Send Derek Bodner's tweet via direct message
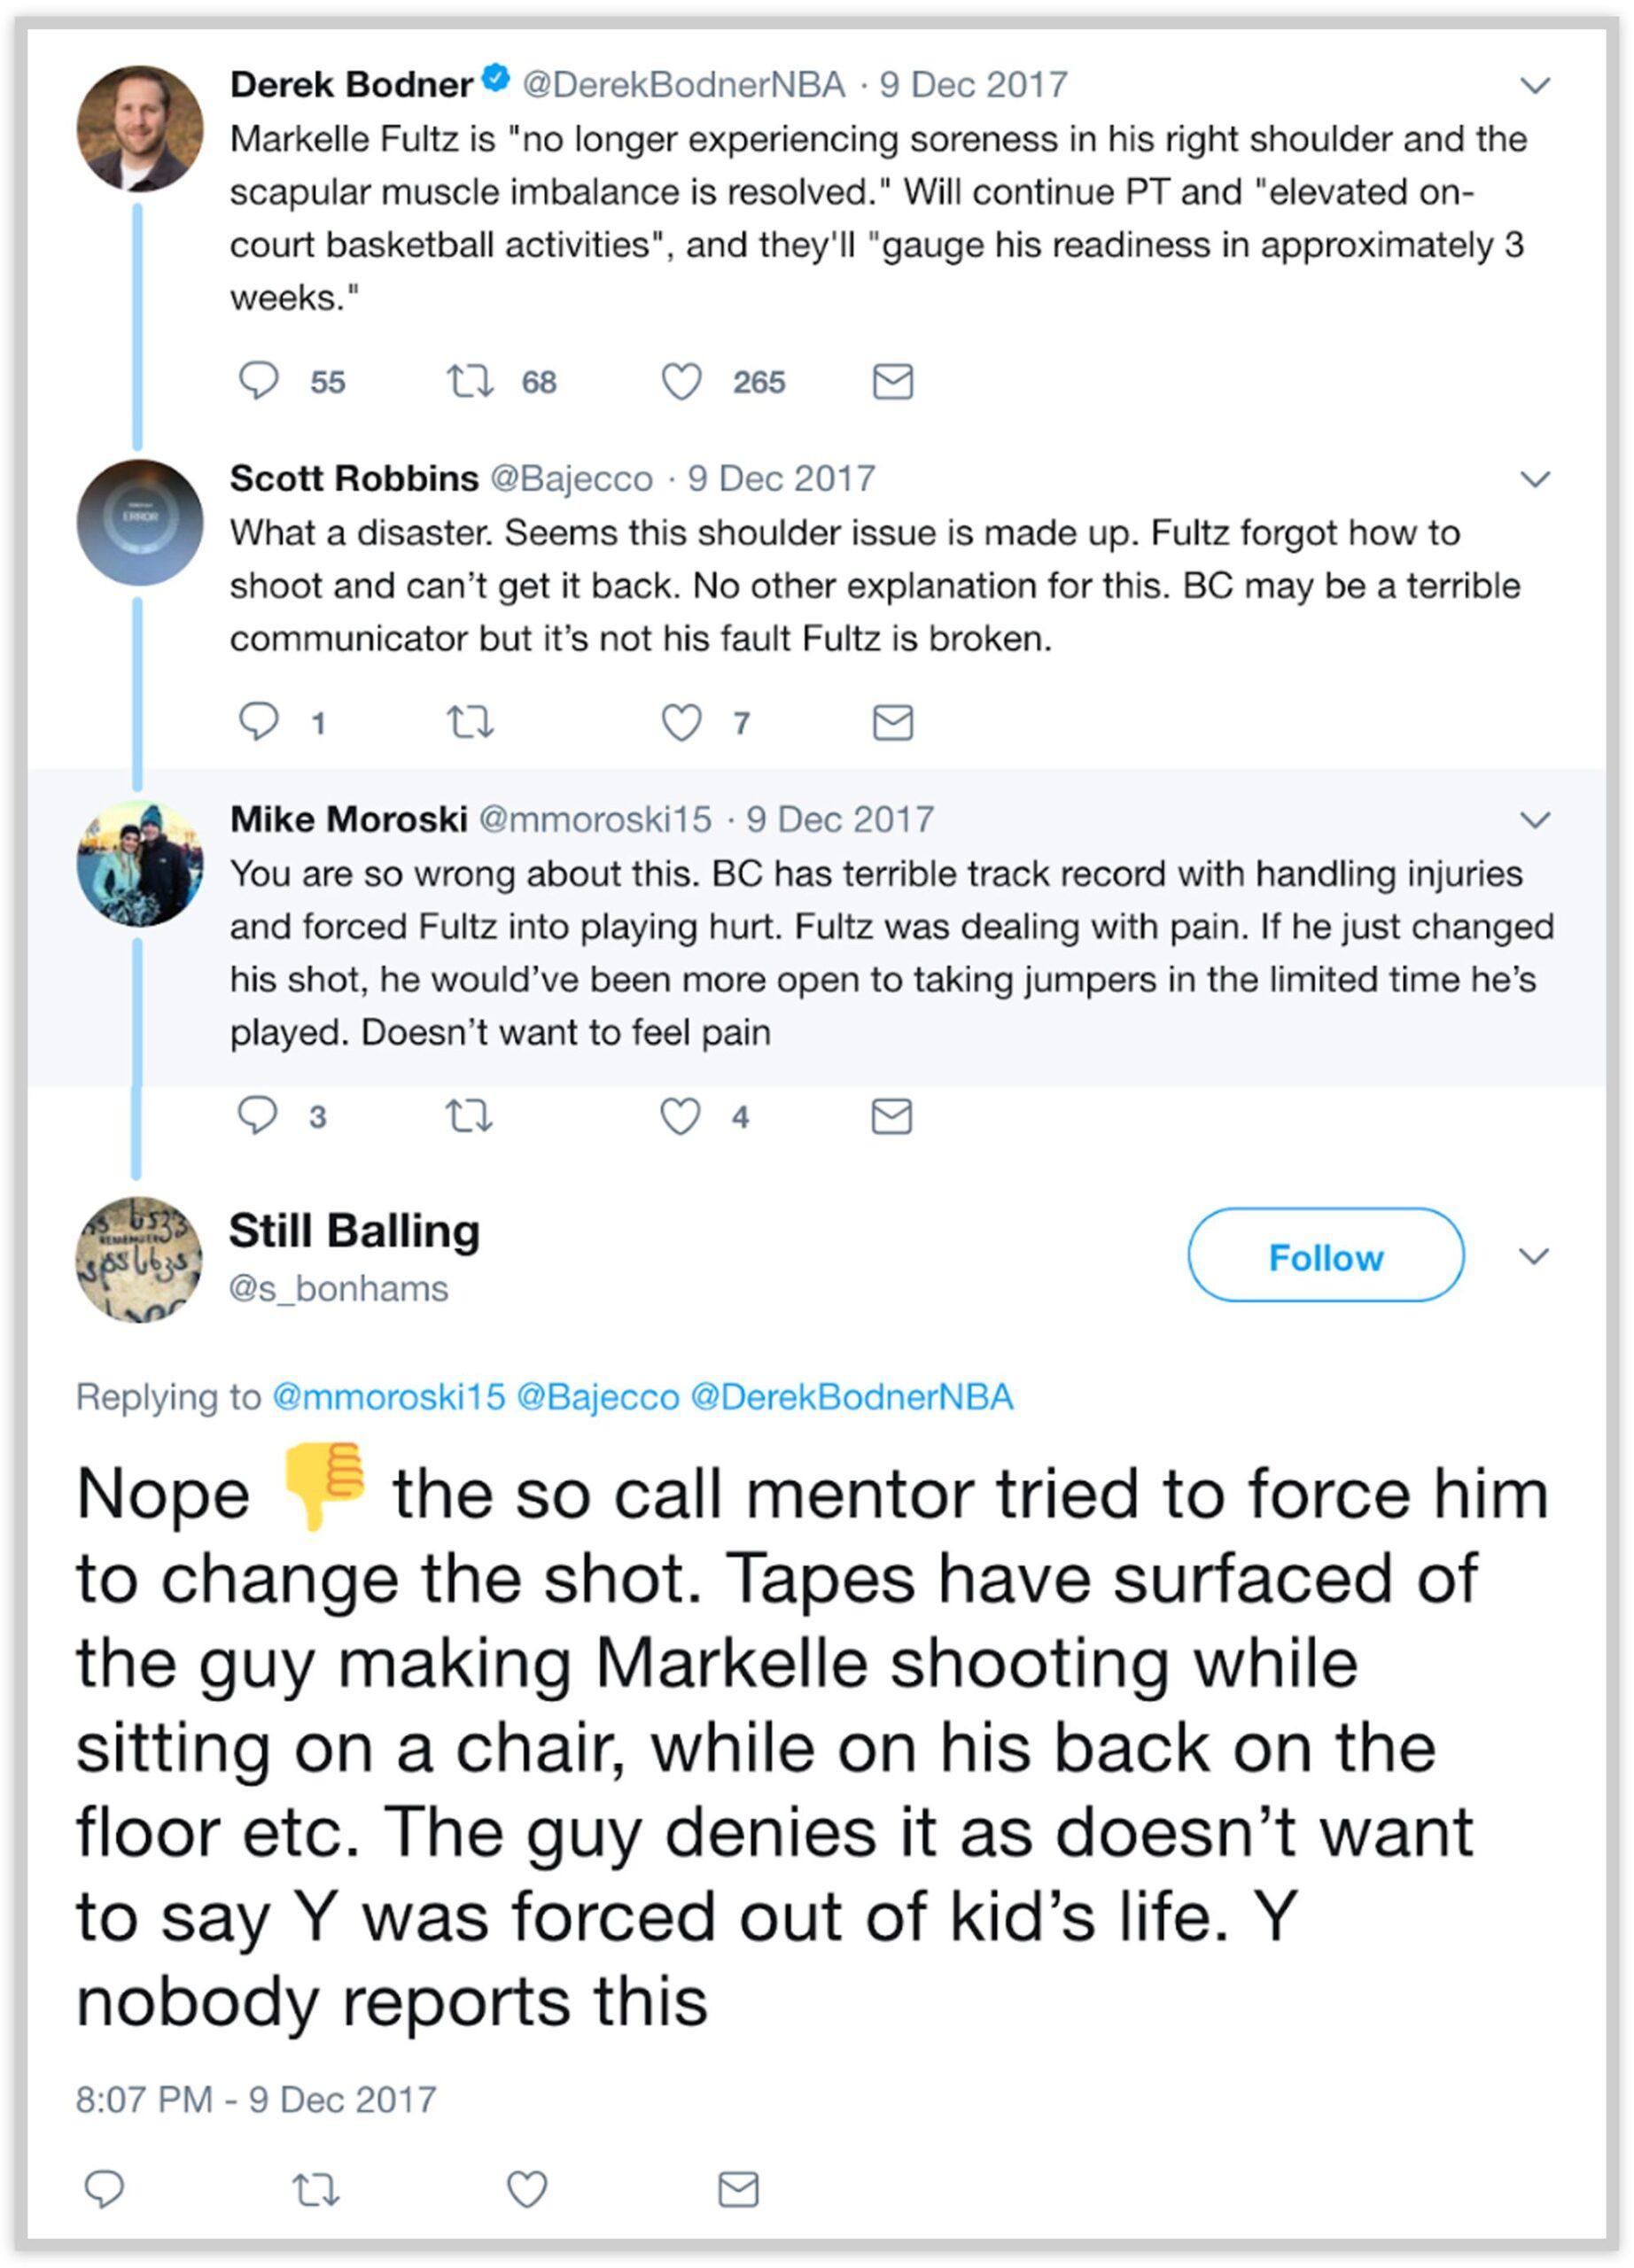Viewport: 1634px width, 2268px height. pos(892,381)
